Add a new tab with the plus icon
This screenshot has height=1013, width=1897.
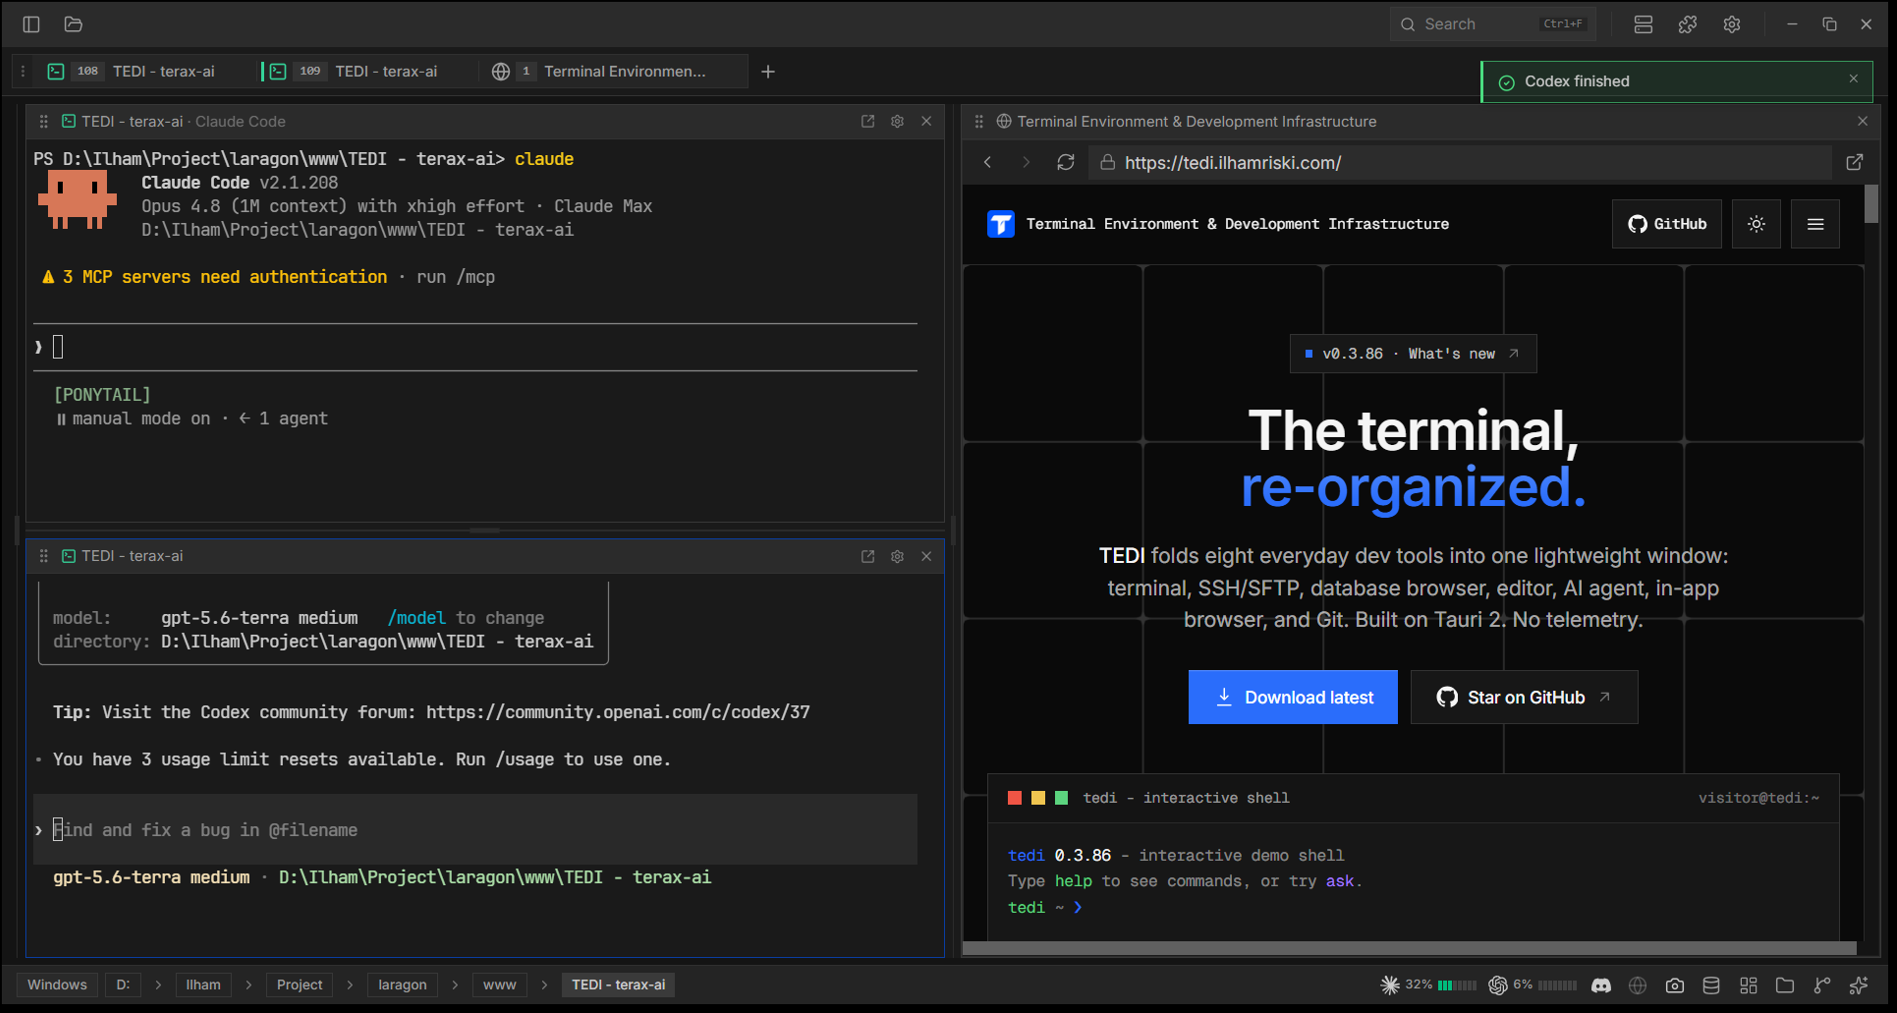click(768, 72)
